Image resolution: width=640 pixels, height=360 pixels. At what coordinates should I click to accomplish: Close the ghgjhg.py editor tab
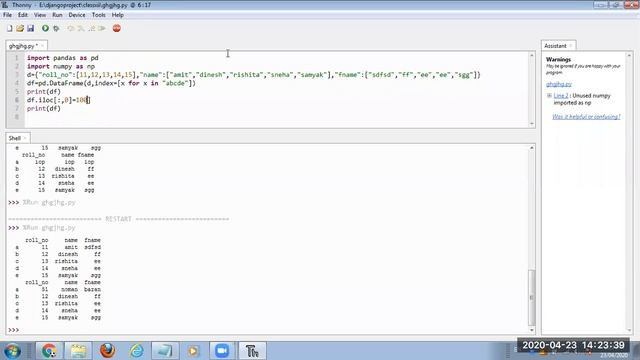pyautogui.click(x=42, y=46)
